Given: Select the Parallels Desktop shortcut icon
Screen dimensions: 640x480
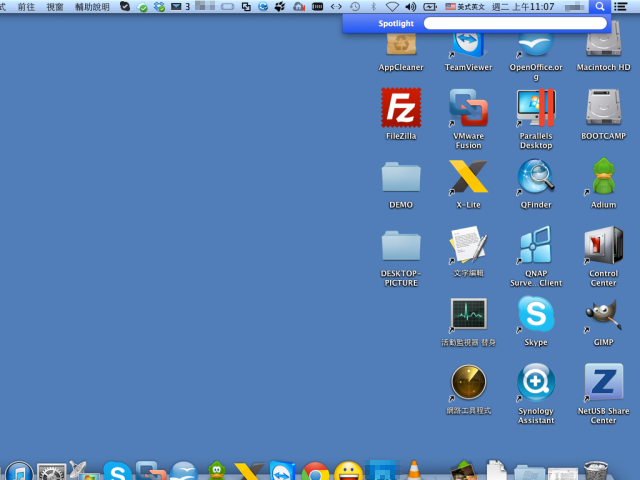Looking at the screenshot, I should tap(536, 108).
